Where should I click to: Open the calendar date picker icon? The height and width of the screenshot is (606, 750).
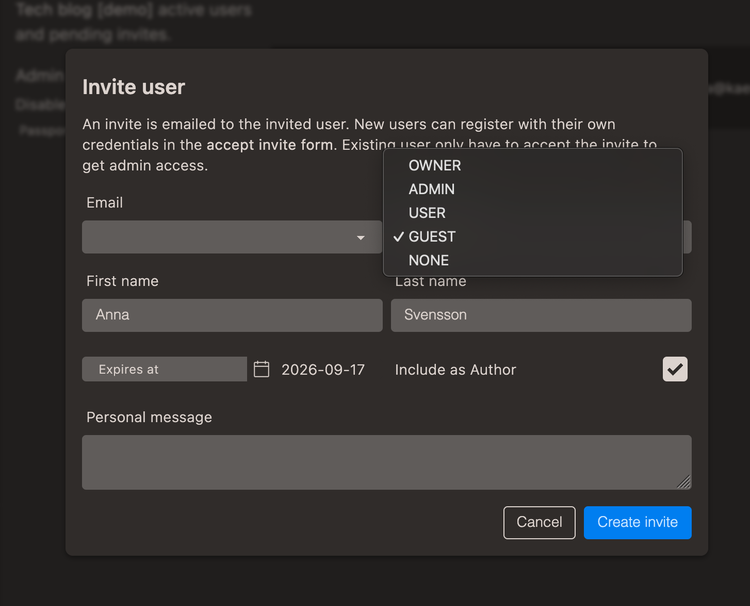(x=261, y=369)
